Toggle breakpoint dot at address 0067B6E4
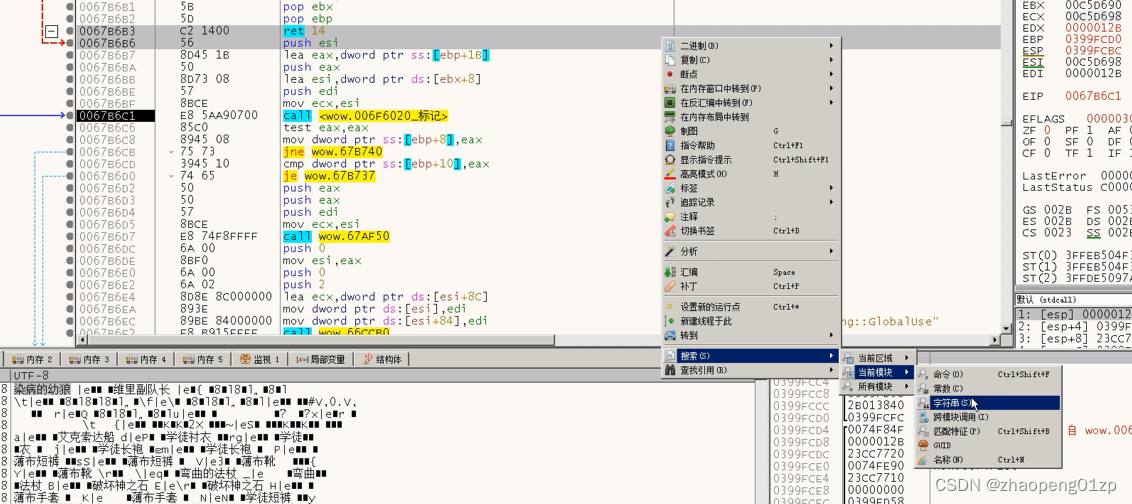 pos(69,297)
